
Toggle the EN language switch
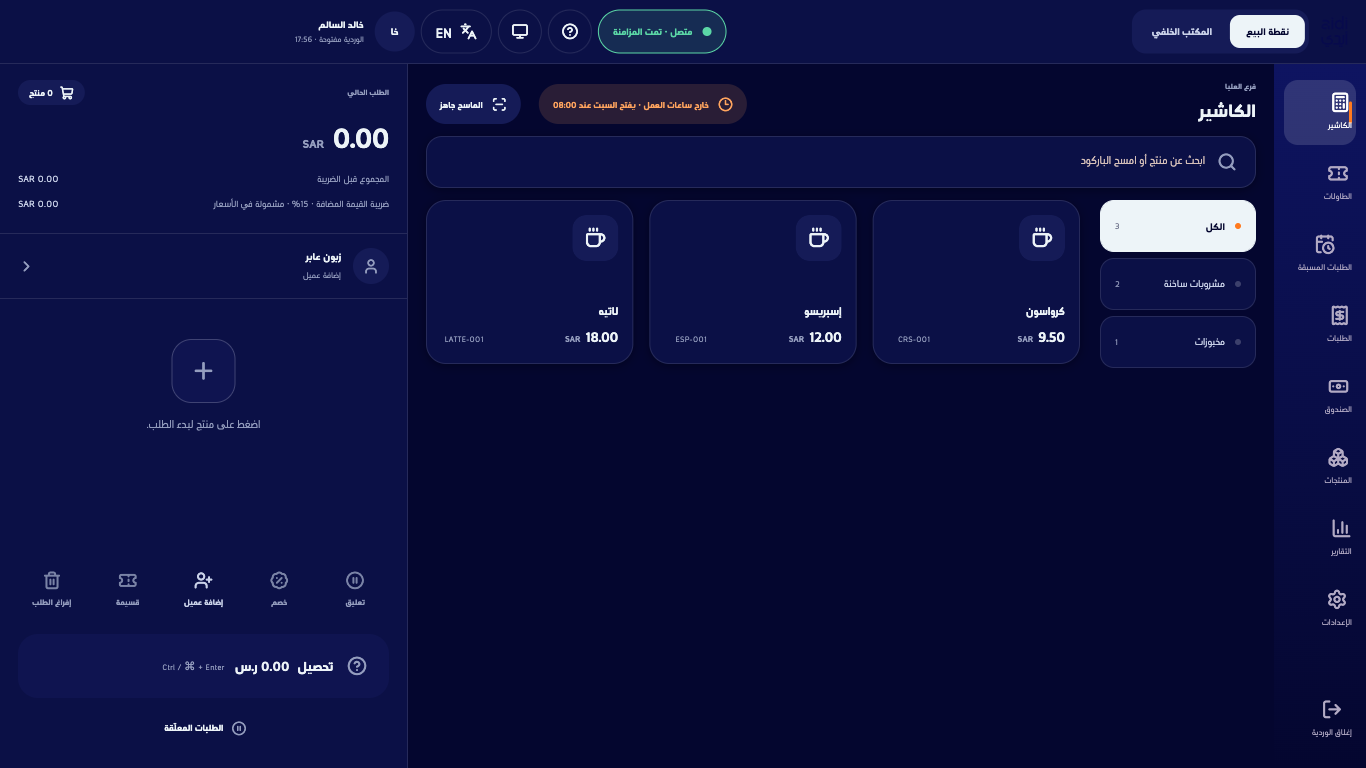456,31
